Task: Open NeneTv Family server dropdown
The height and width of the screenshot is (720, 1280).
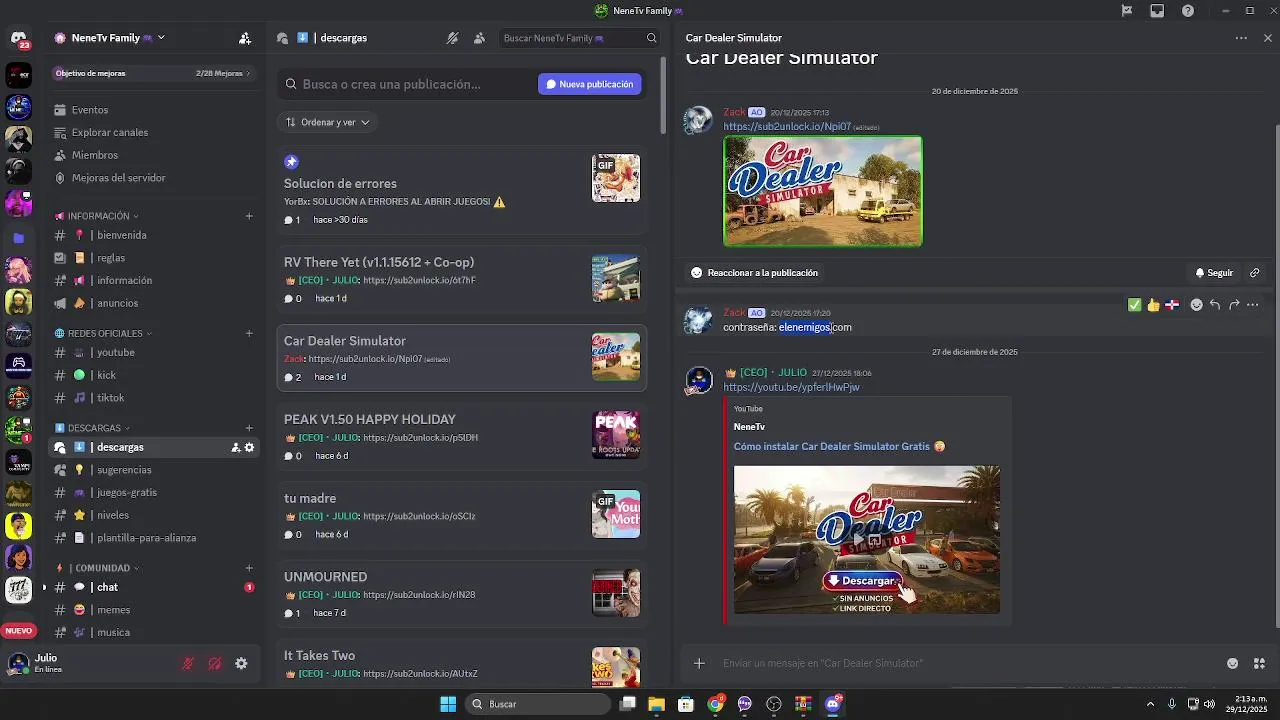Action: 161,38
